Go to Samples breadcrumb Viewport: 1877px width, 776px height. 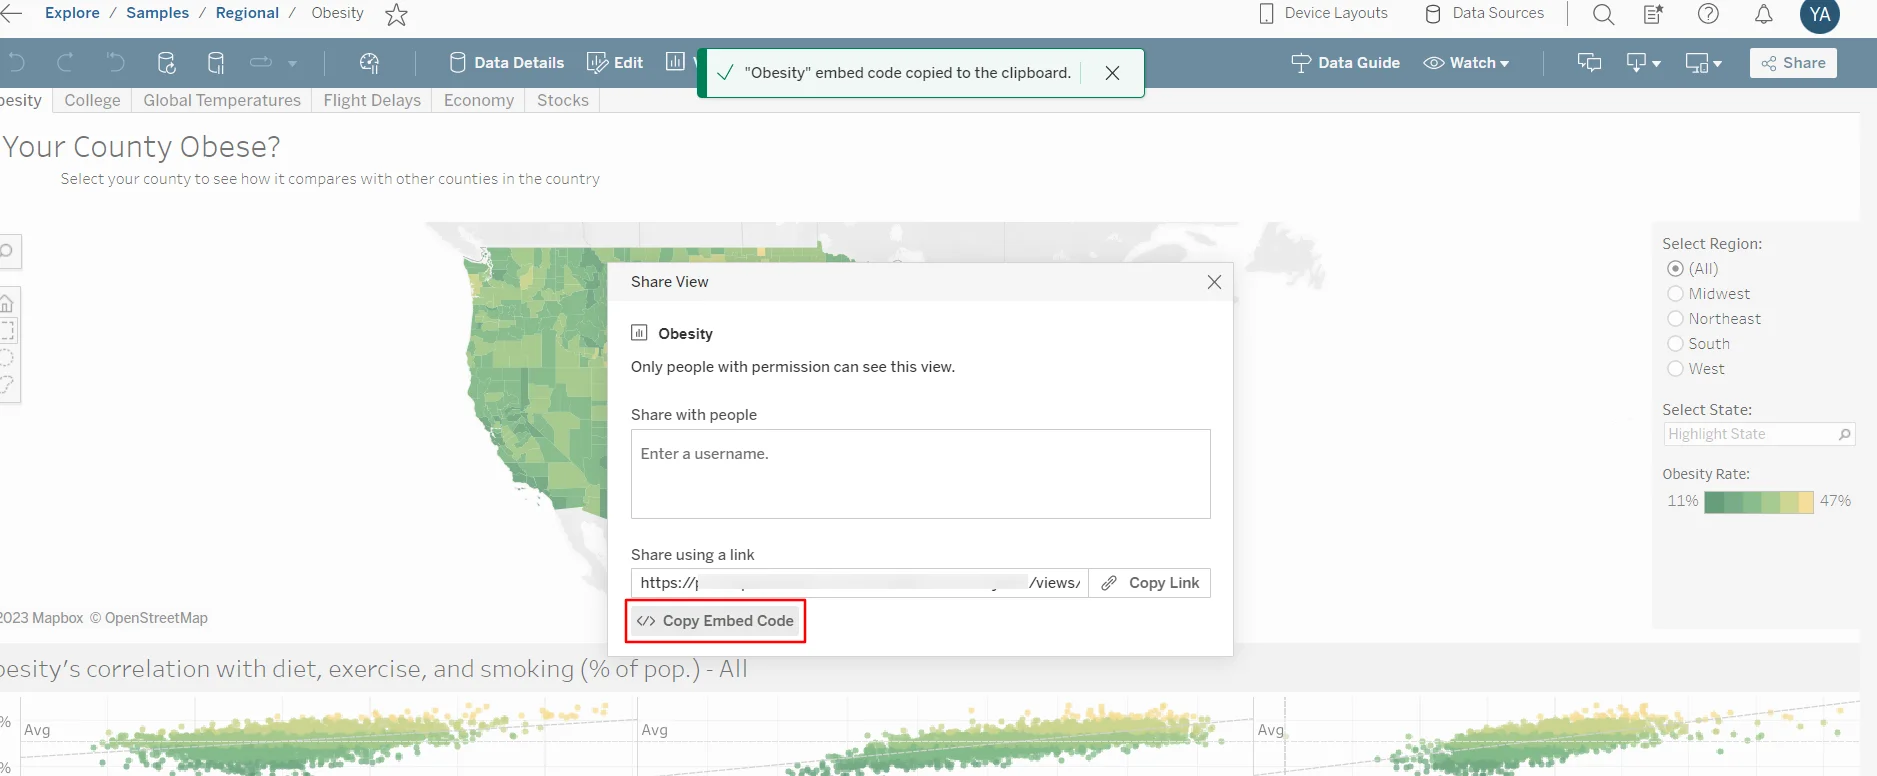[157, 13]
